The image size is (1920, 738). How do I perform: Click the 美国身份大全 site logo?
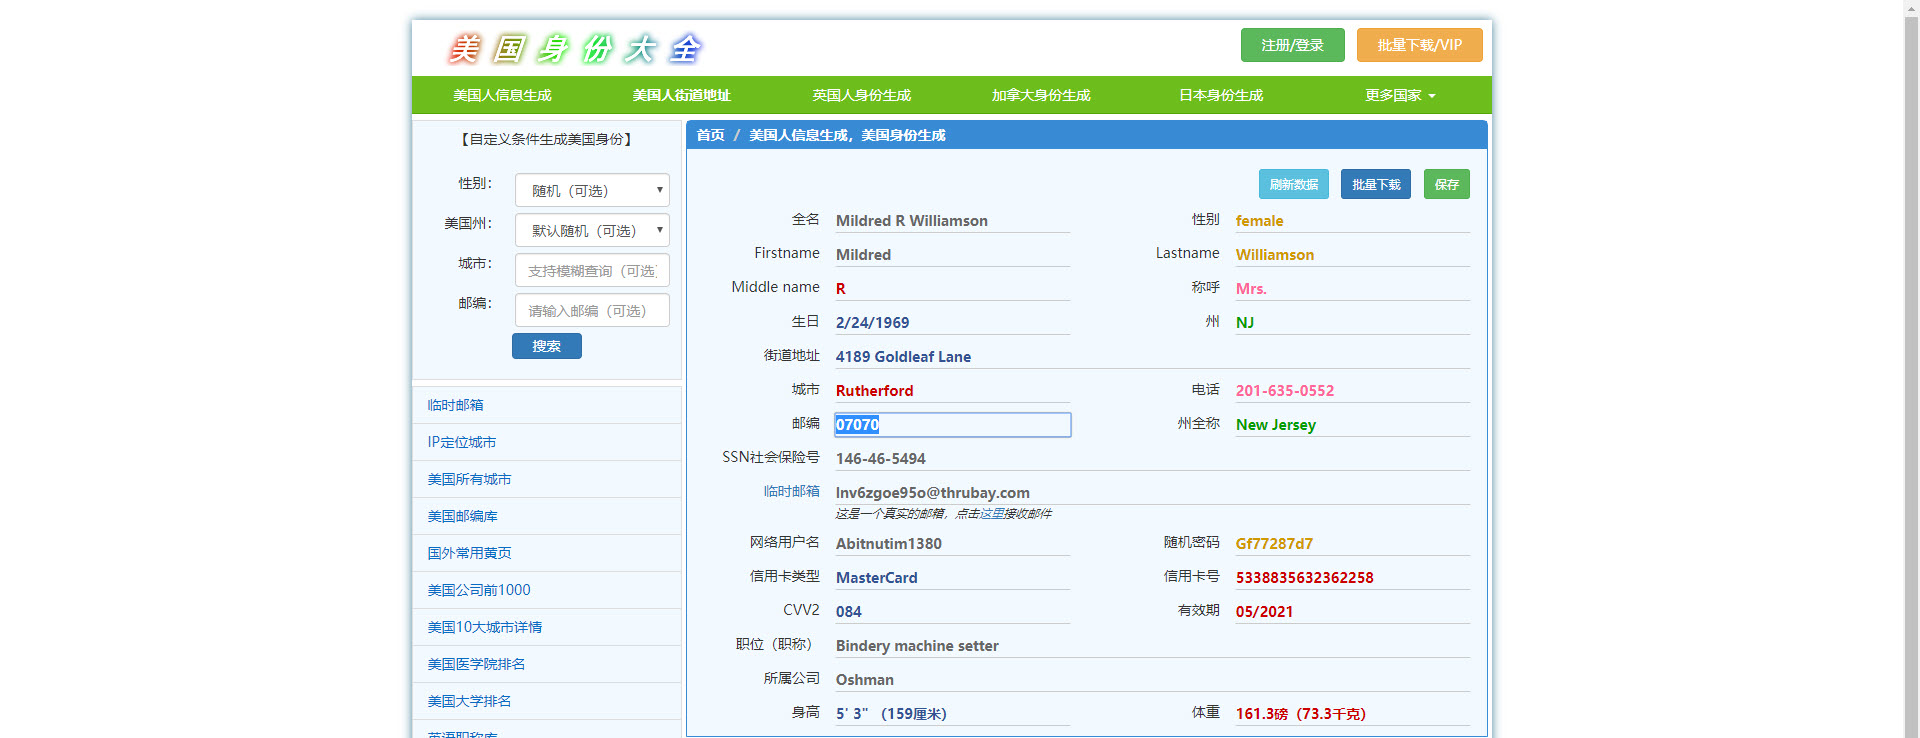(575, 48)
